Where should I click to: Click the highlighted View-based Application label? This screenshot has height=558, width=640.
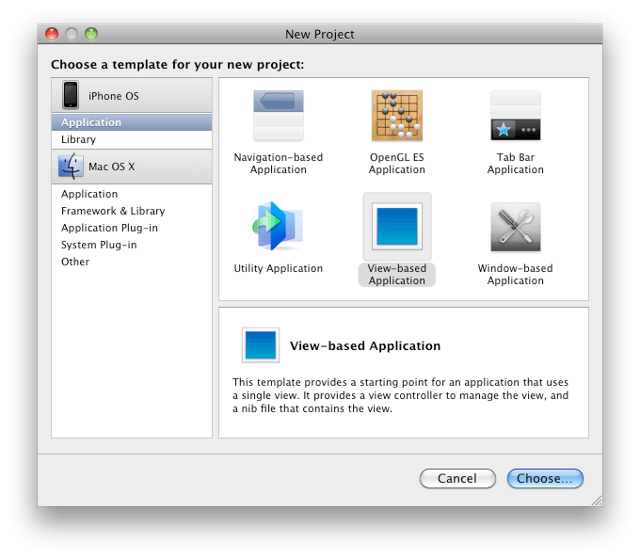[397, 274]
